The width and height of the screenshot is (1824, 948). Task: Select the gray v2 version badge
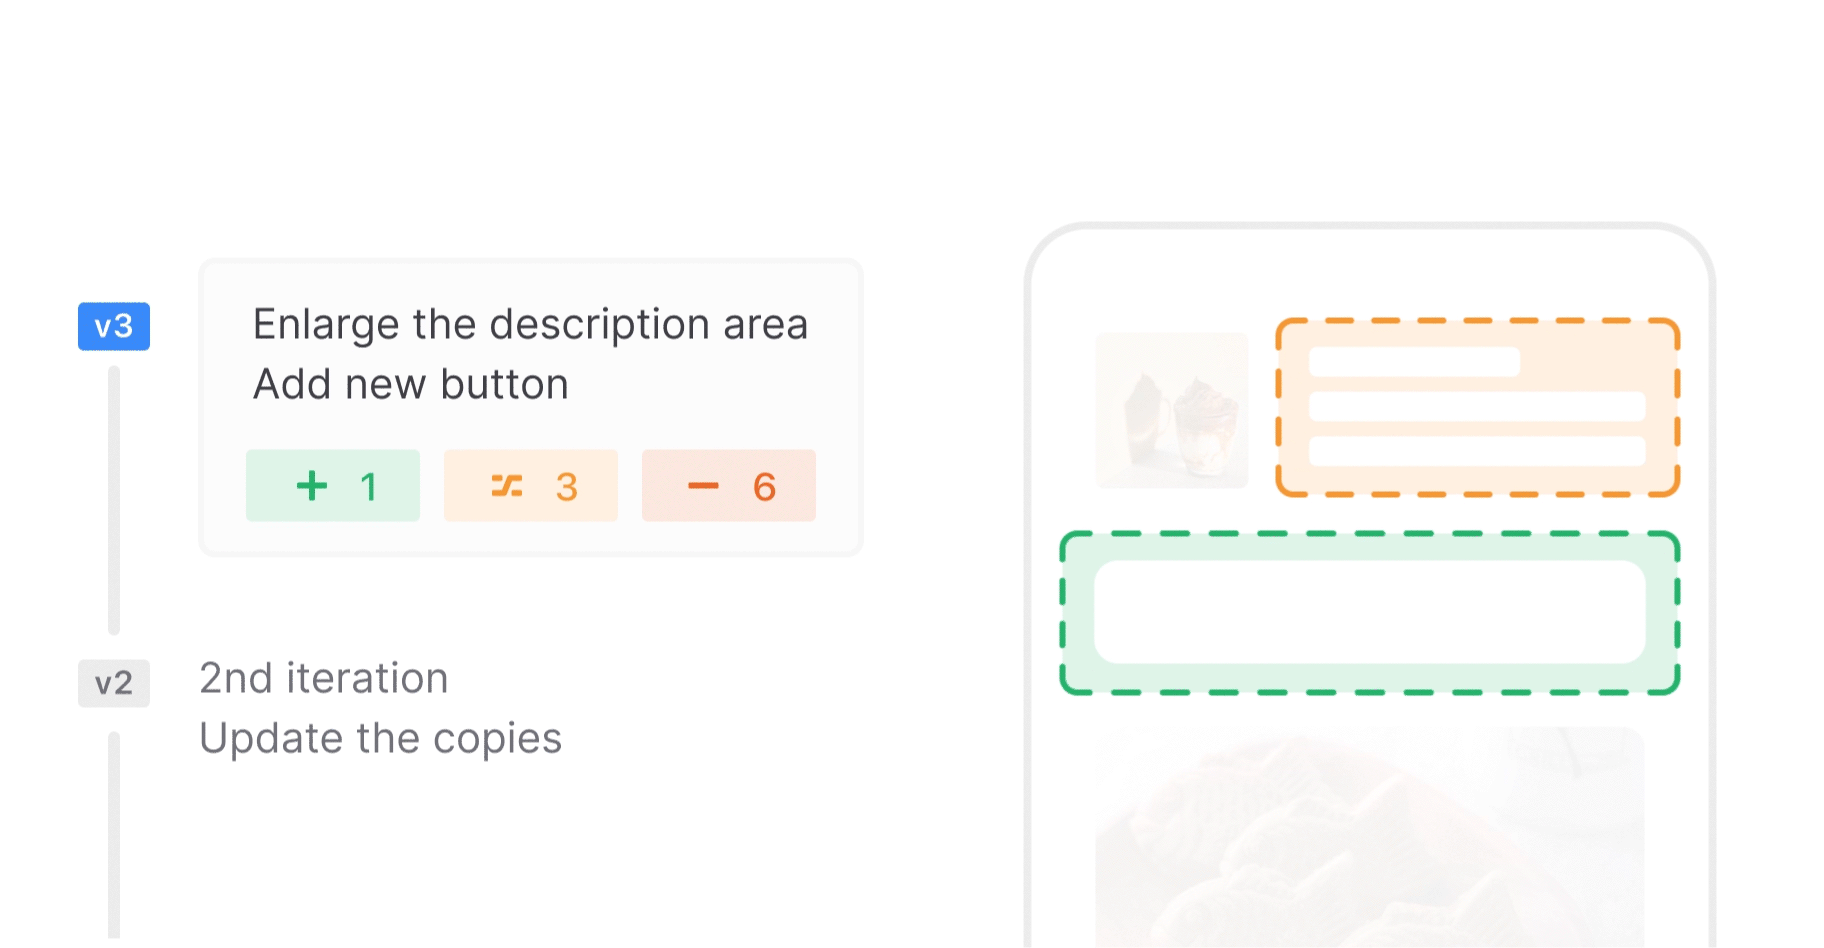tap(114, 683)
